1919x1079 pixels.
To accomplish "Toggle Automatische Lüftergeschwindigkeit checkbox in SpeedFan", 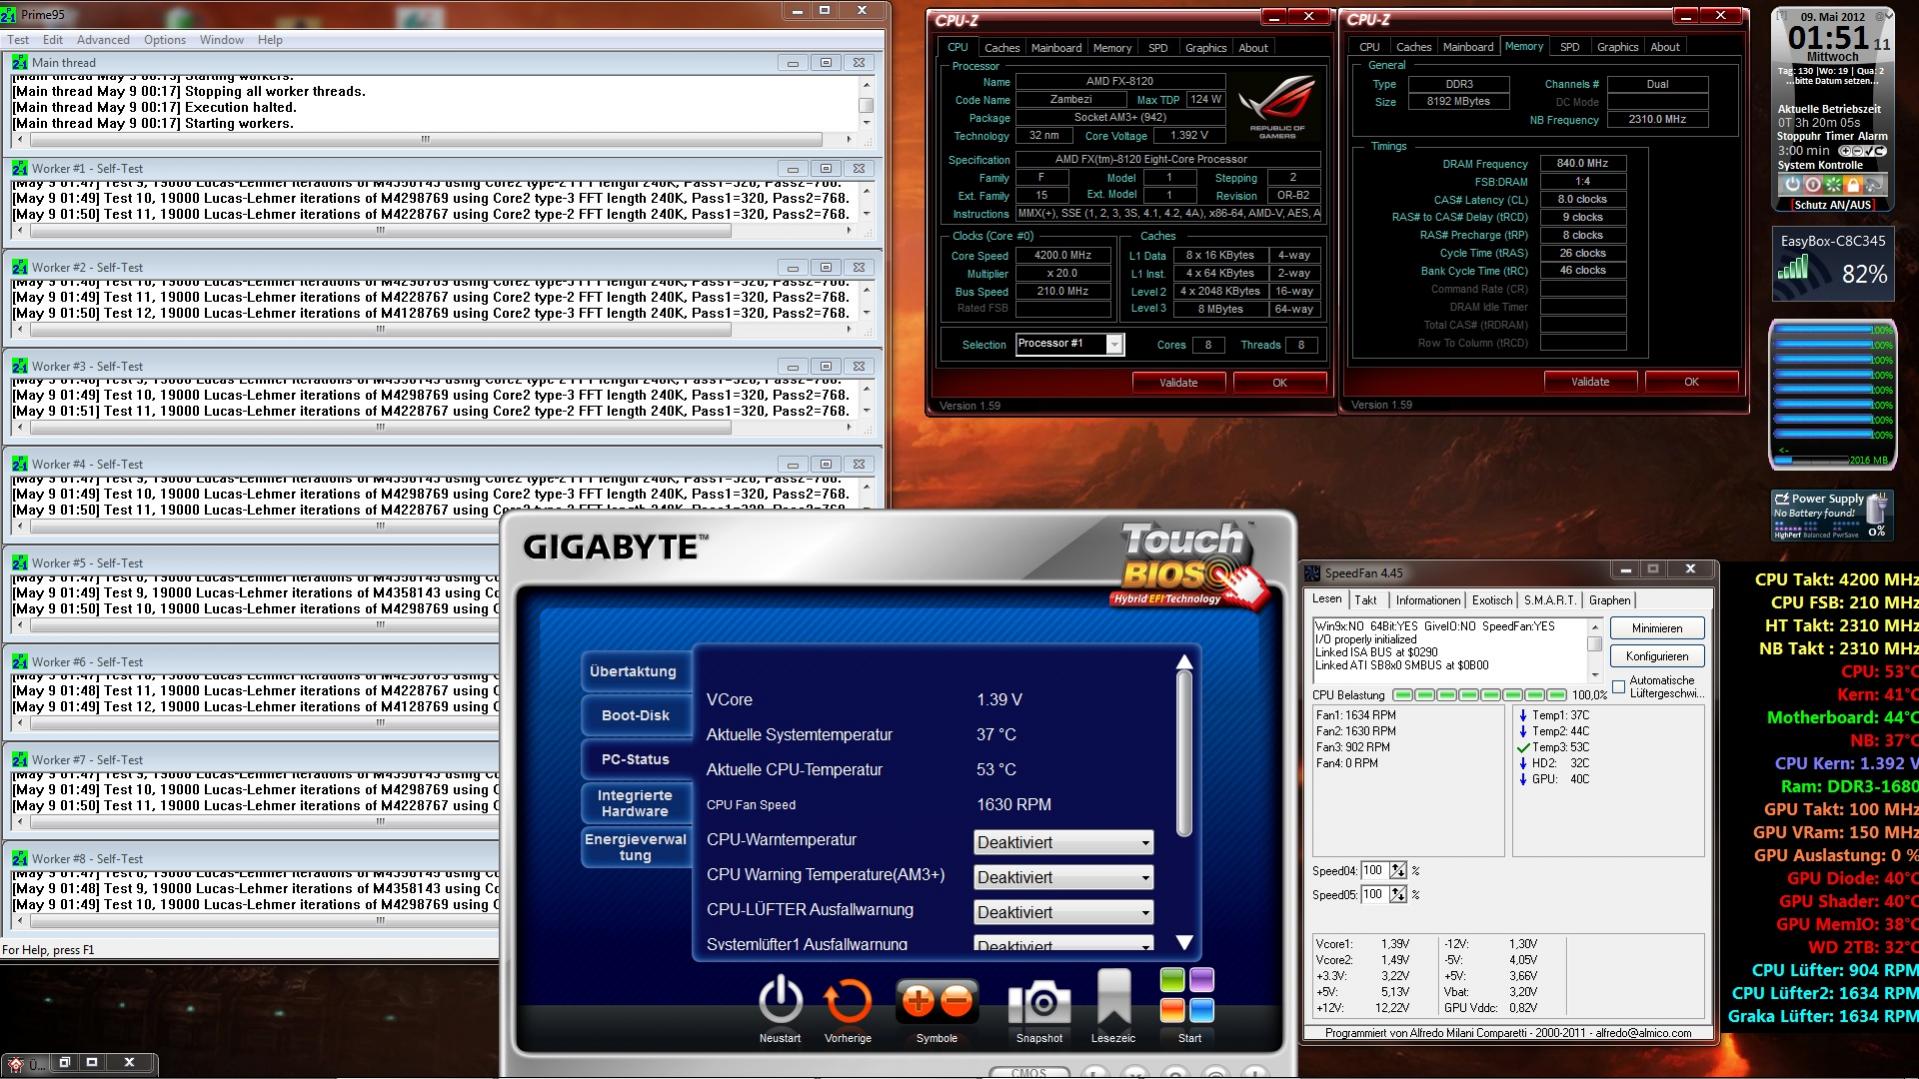I will click(x=1619, y=687).
